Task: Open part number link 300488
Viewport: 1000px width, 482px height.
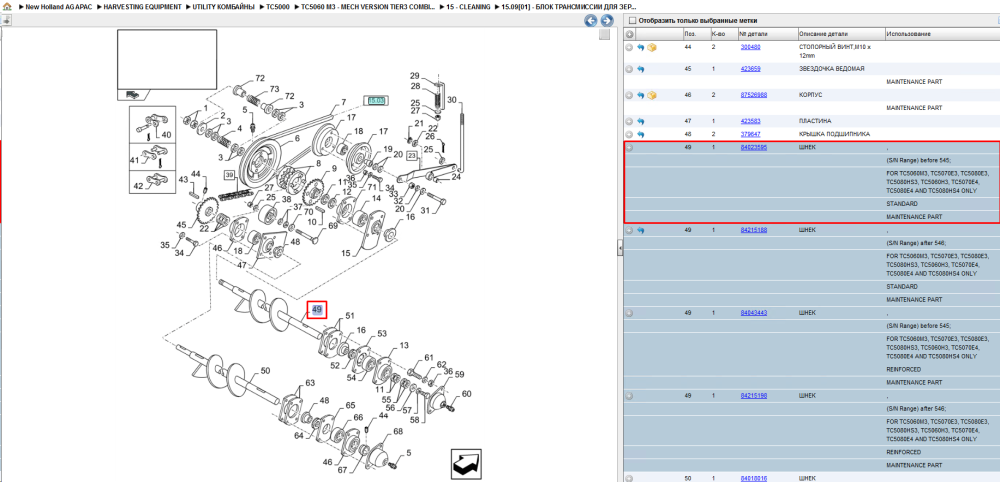Action: tap(750, 47)
